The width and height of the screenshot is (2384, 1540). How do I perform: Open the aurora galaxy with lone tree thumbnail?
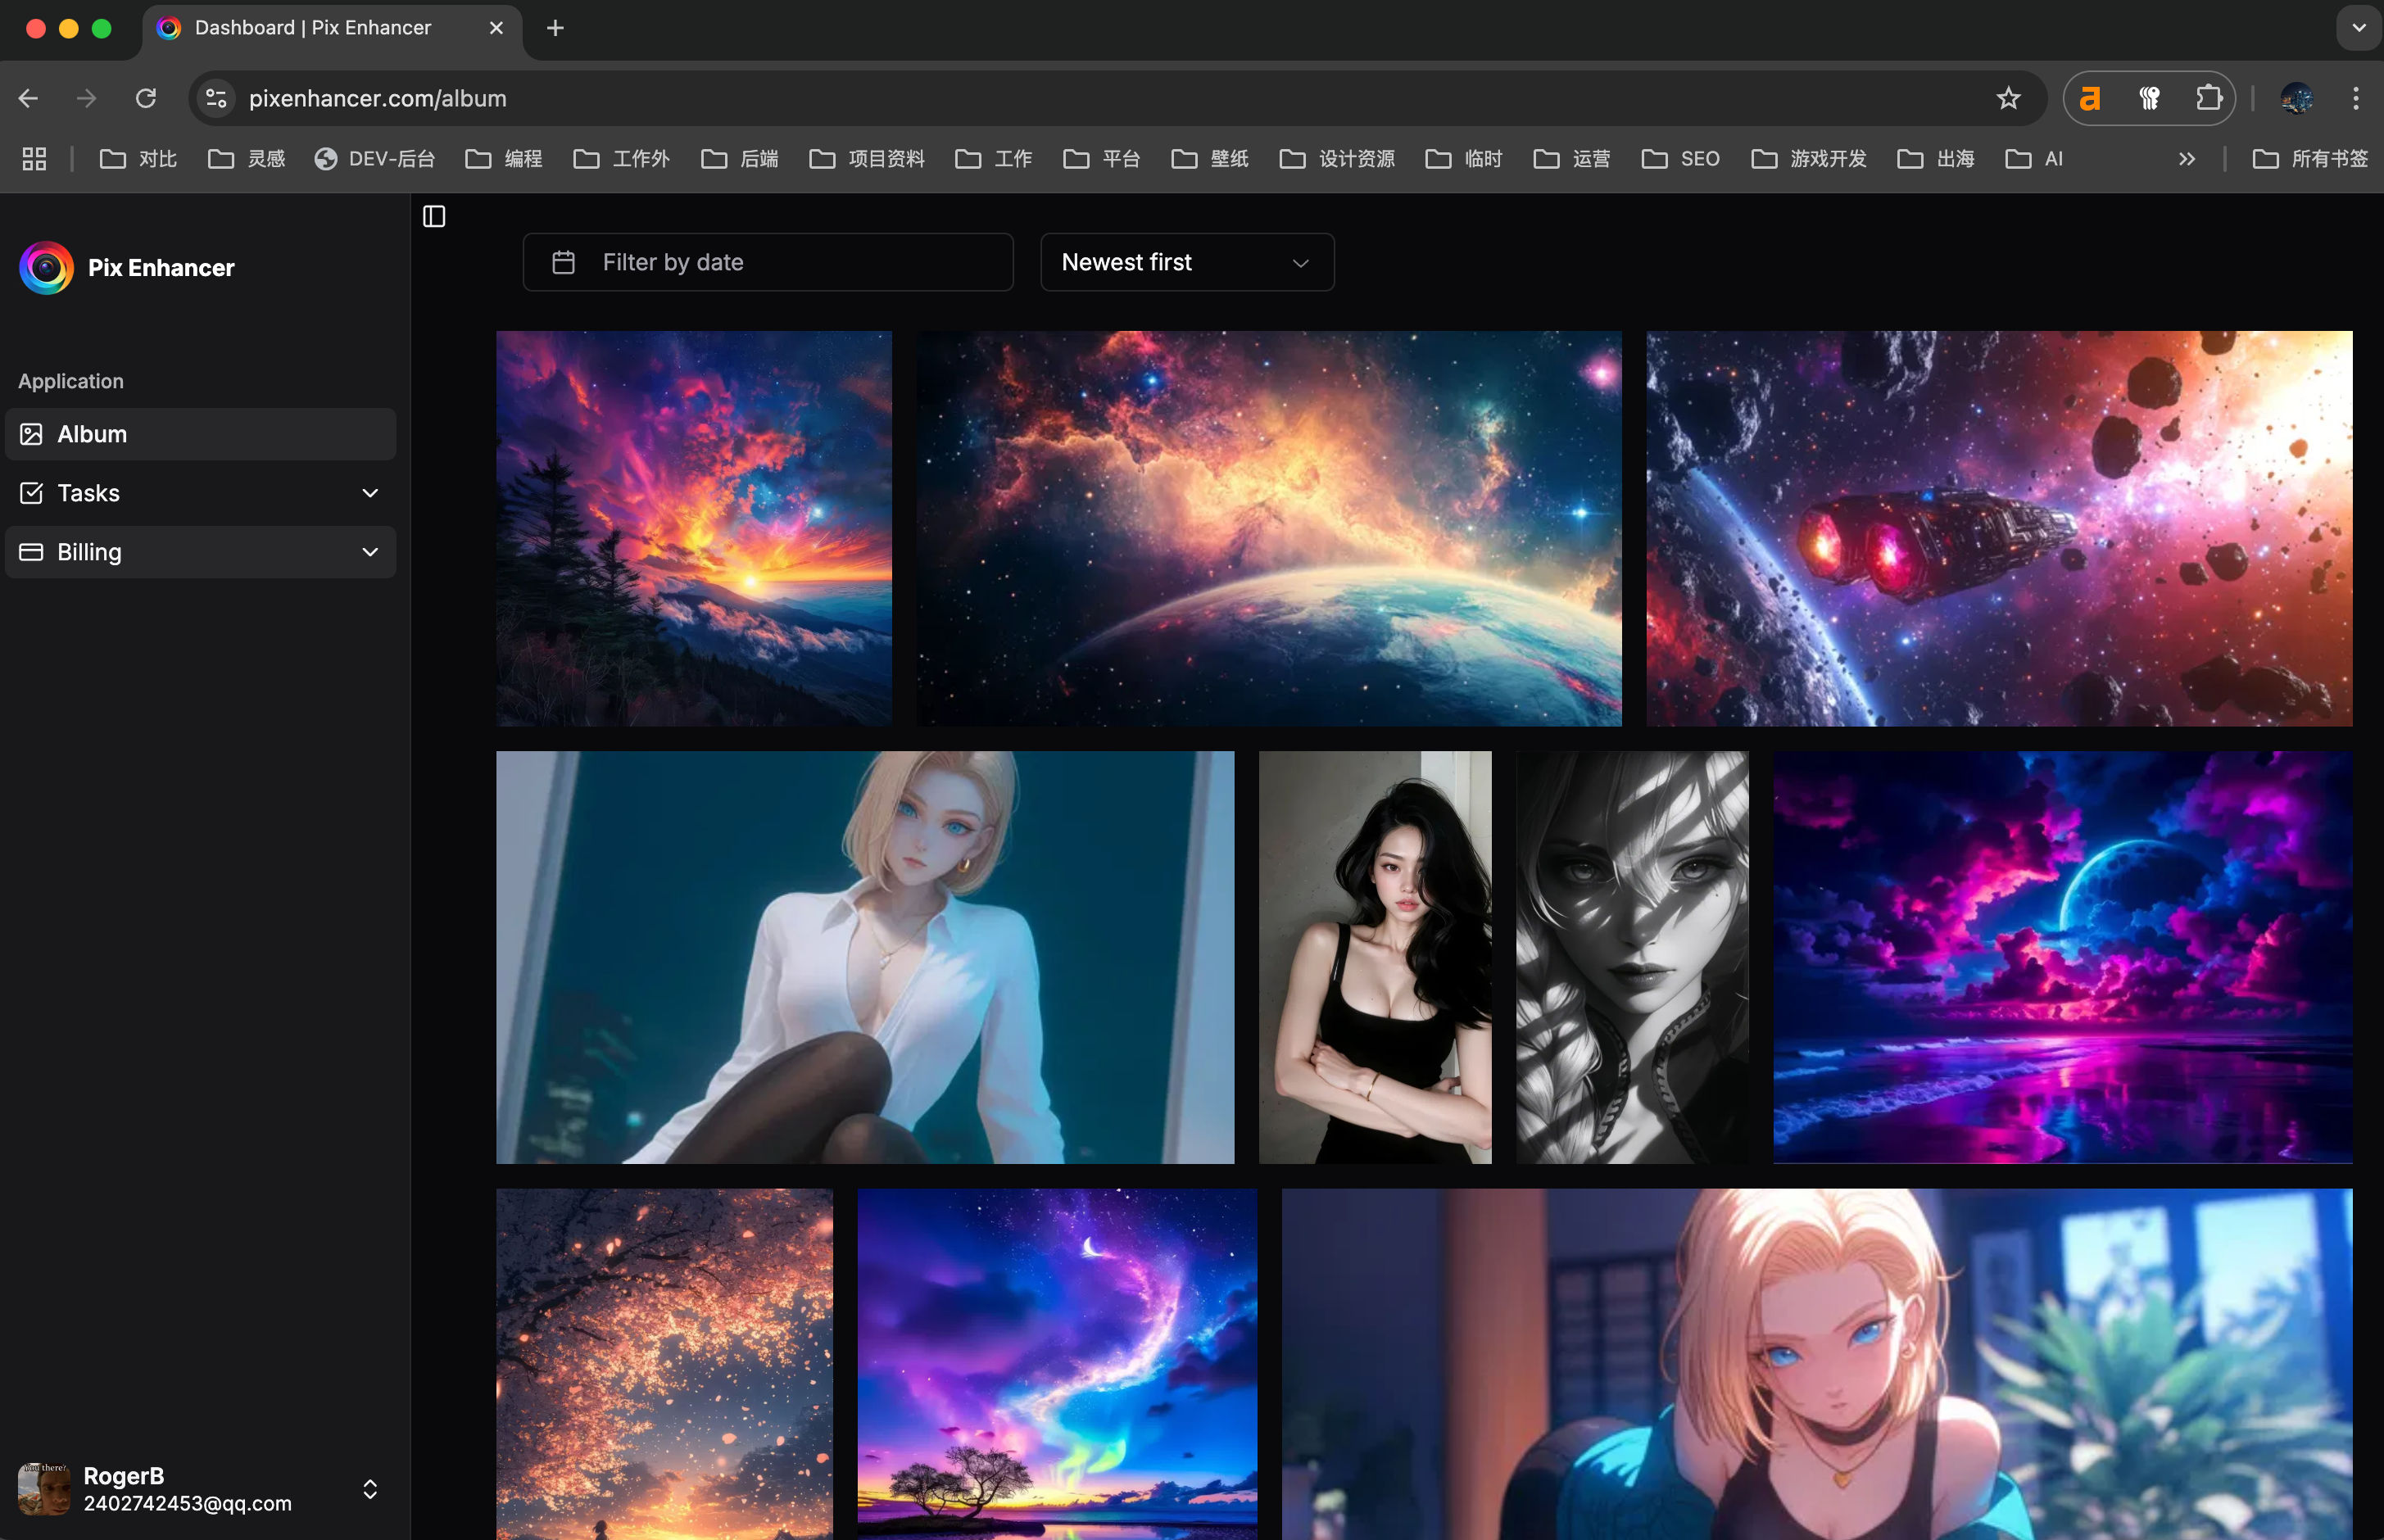coord(1057,1364)
